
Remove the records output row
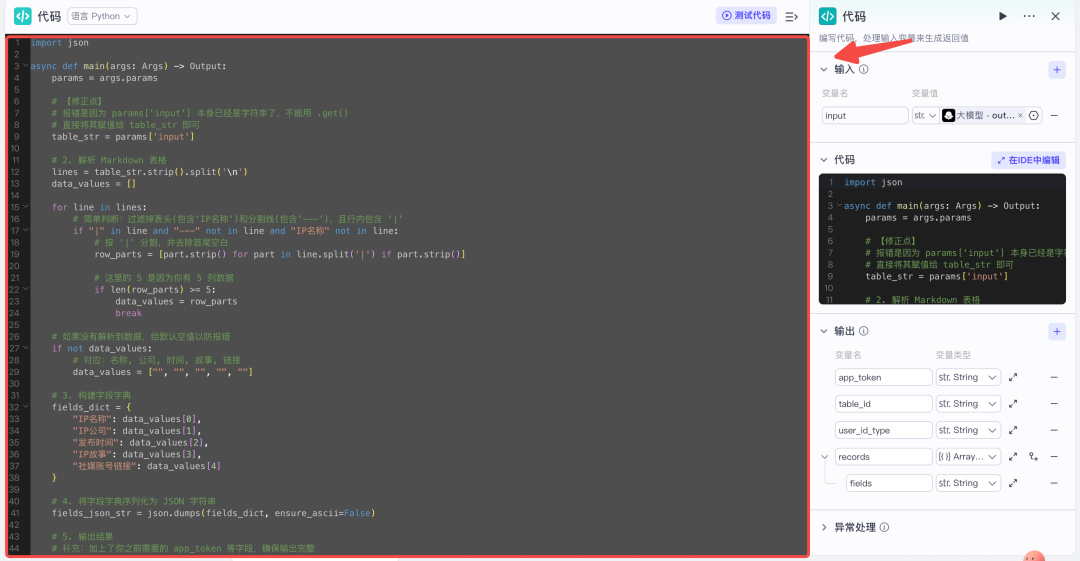point(1054,457)
